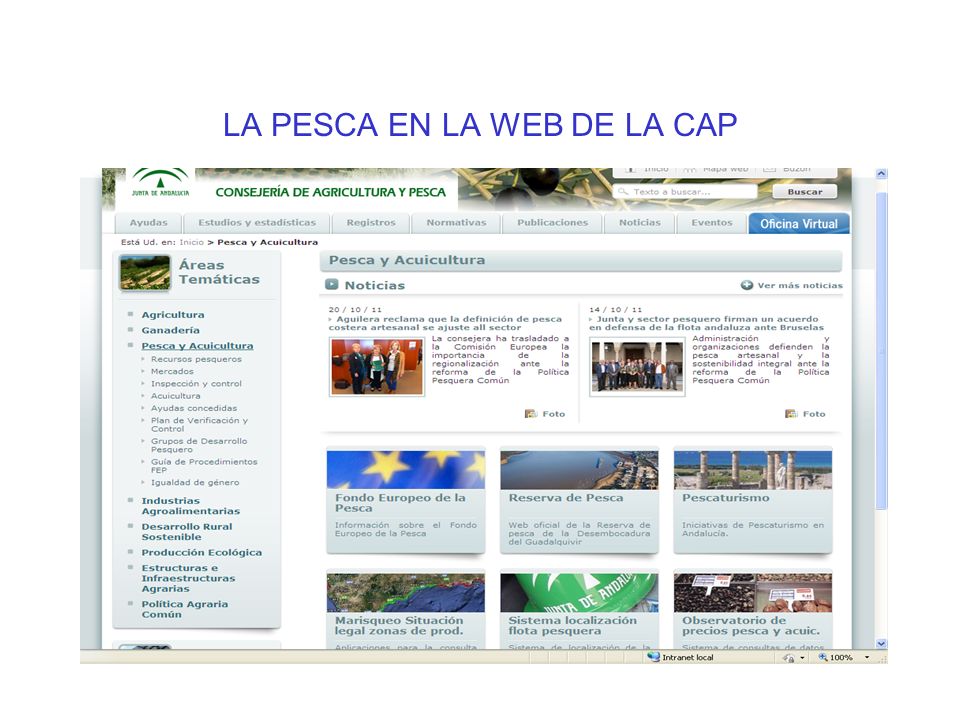Open Mercados submenu item
This screenshot has width=960, height=720.
172,372
